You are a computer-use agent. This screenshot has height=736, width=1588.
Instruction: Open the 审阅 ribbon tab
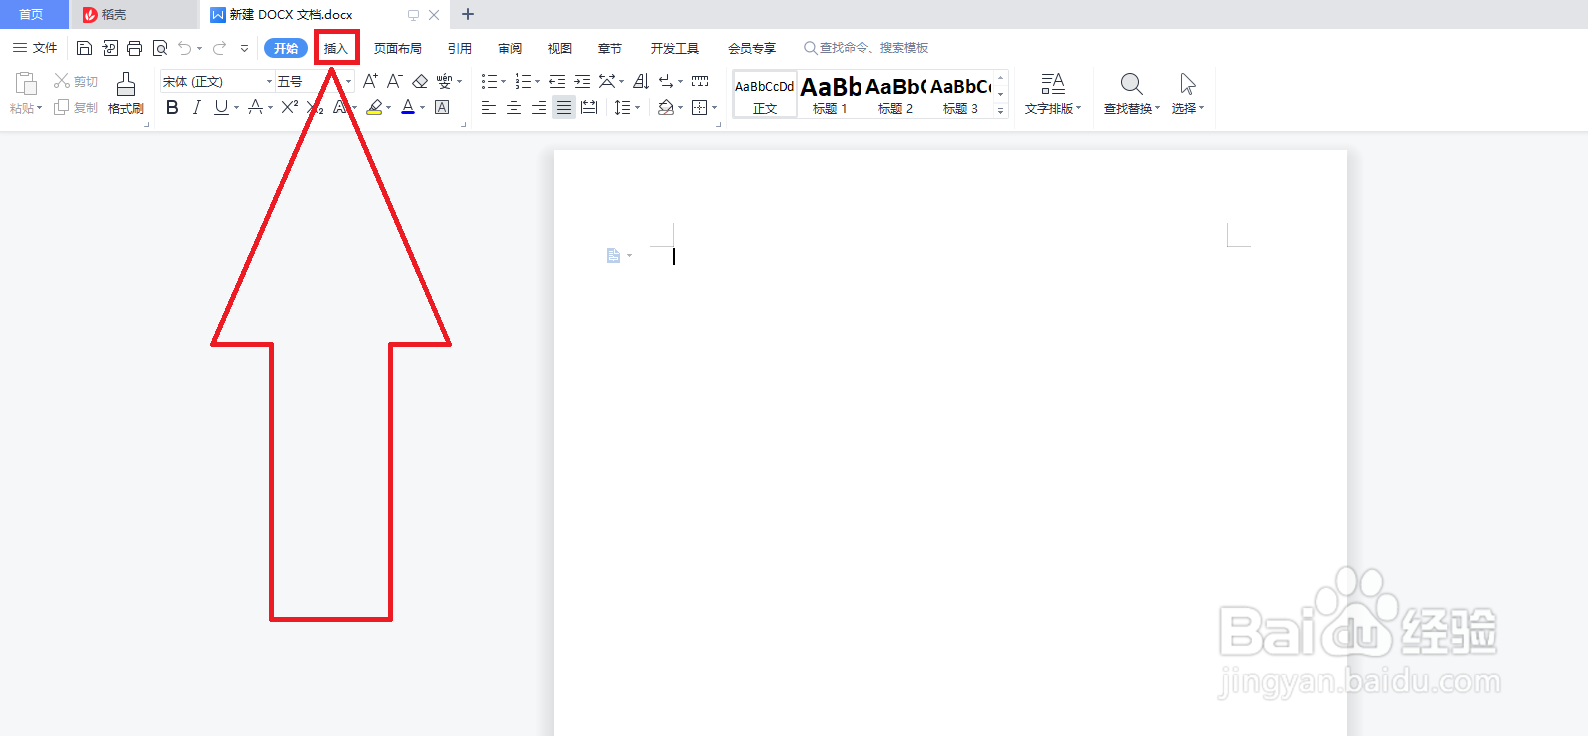[x=510, y=48]
